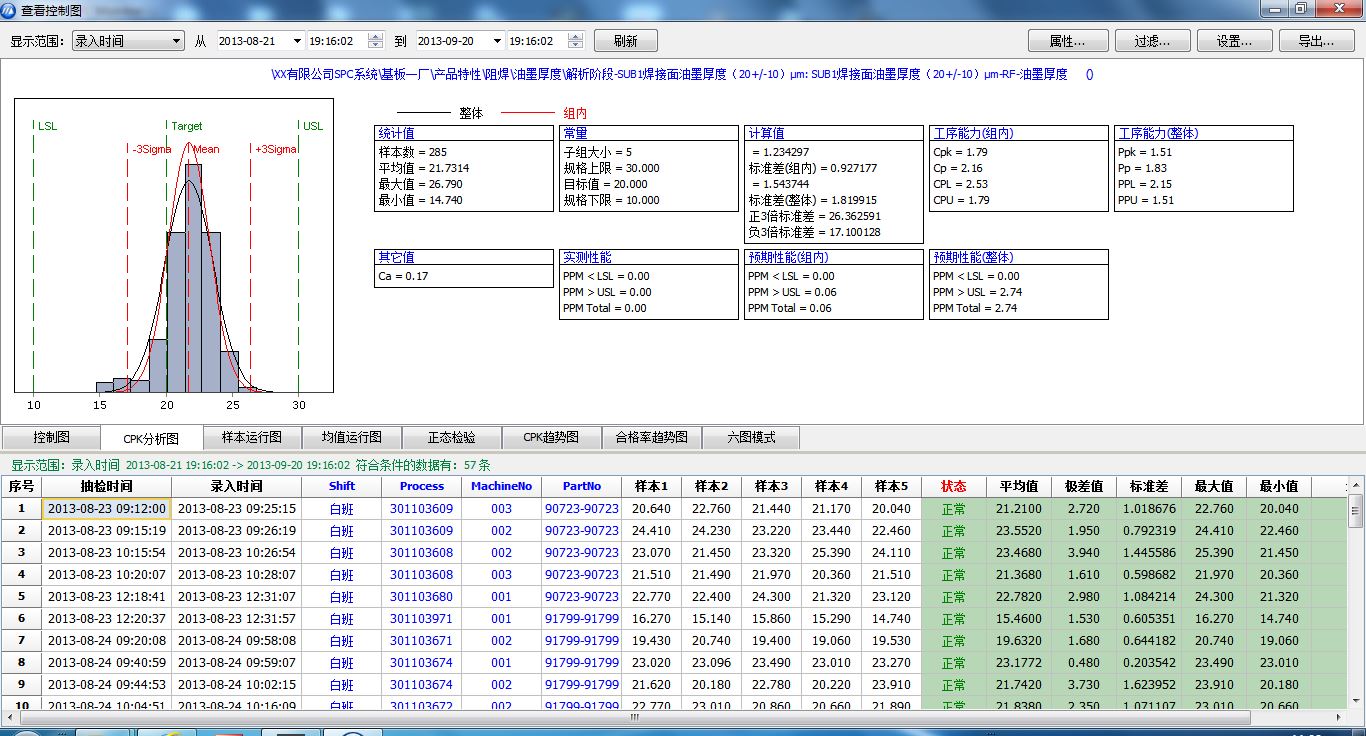Switch to the 合格率趋势图 tab
1366x736 pixels.
[652, 437]
